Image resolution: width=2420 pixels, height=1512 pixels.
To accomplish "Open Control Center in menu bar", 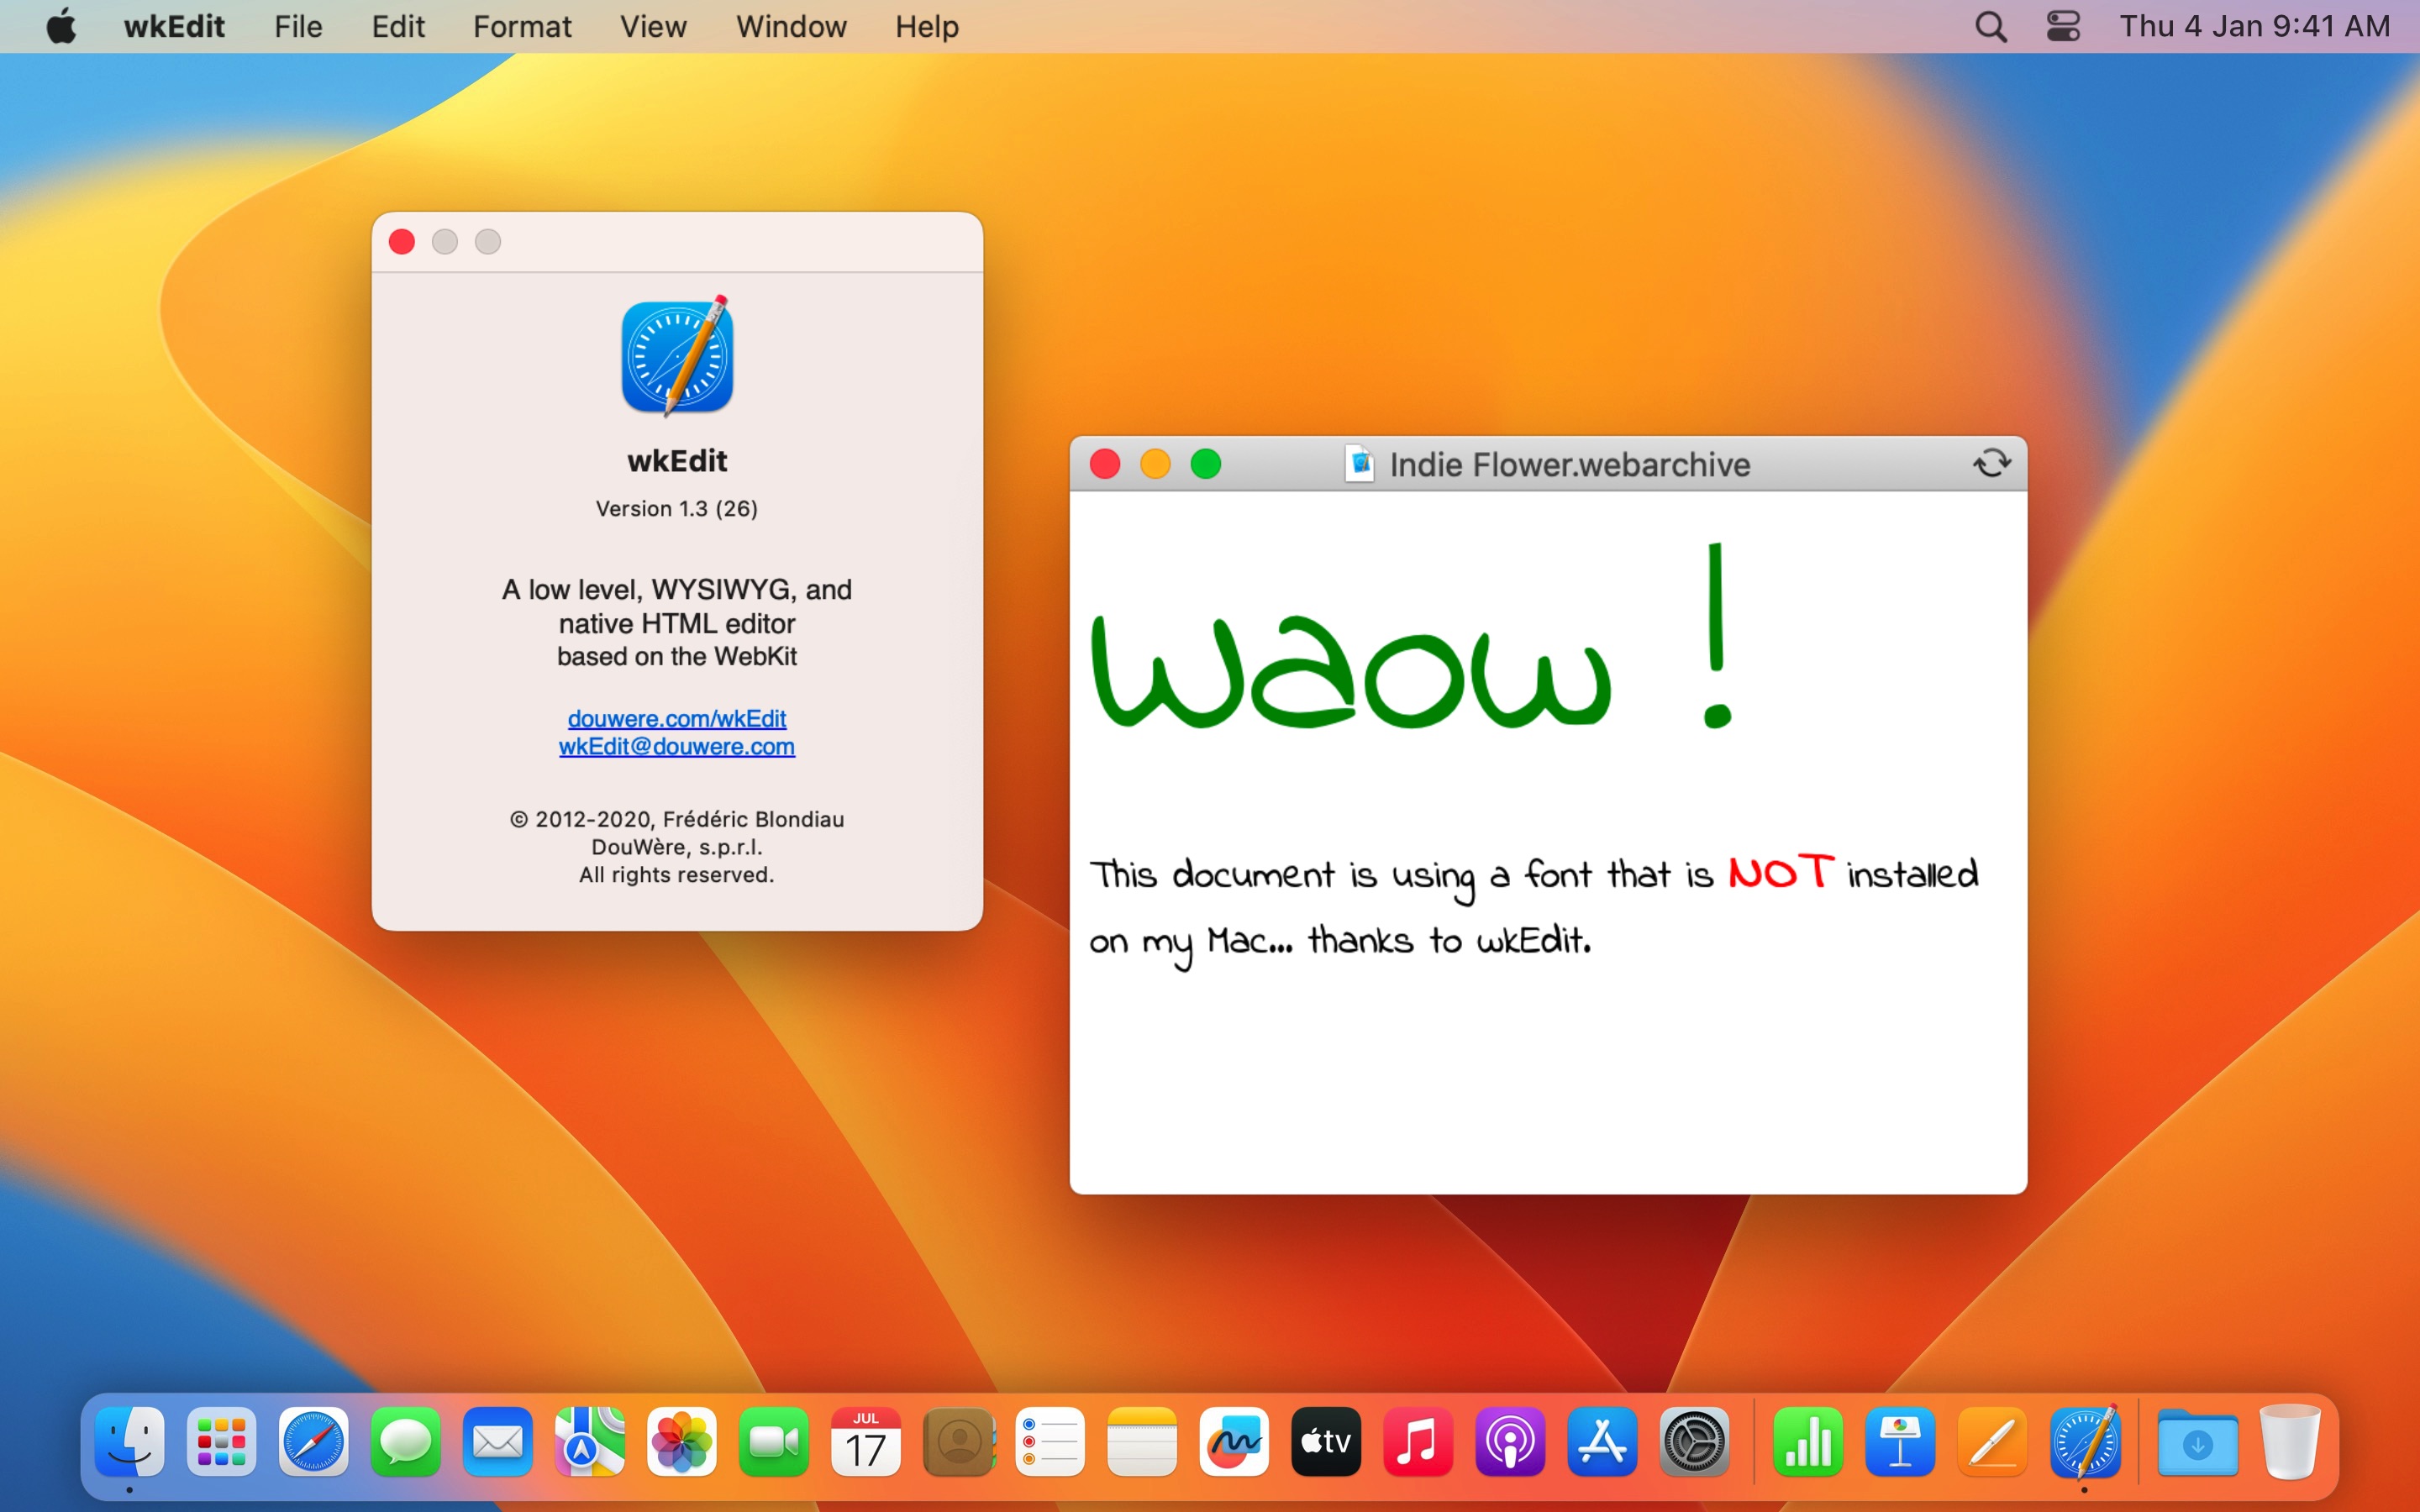I will point(2063,26).
